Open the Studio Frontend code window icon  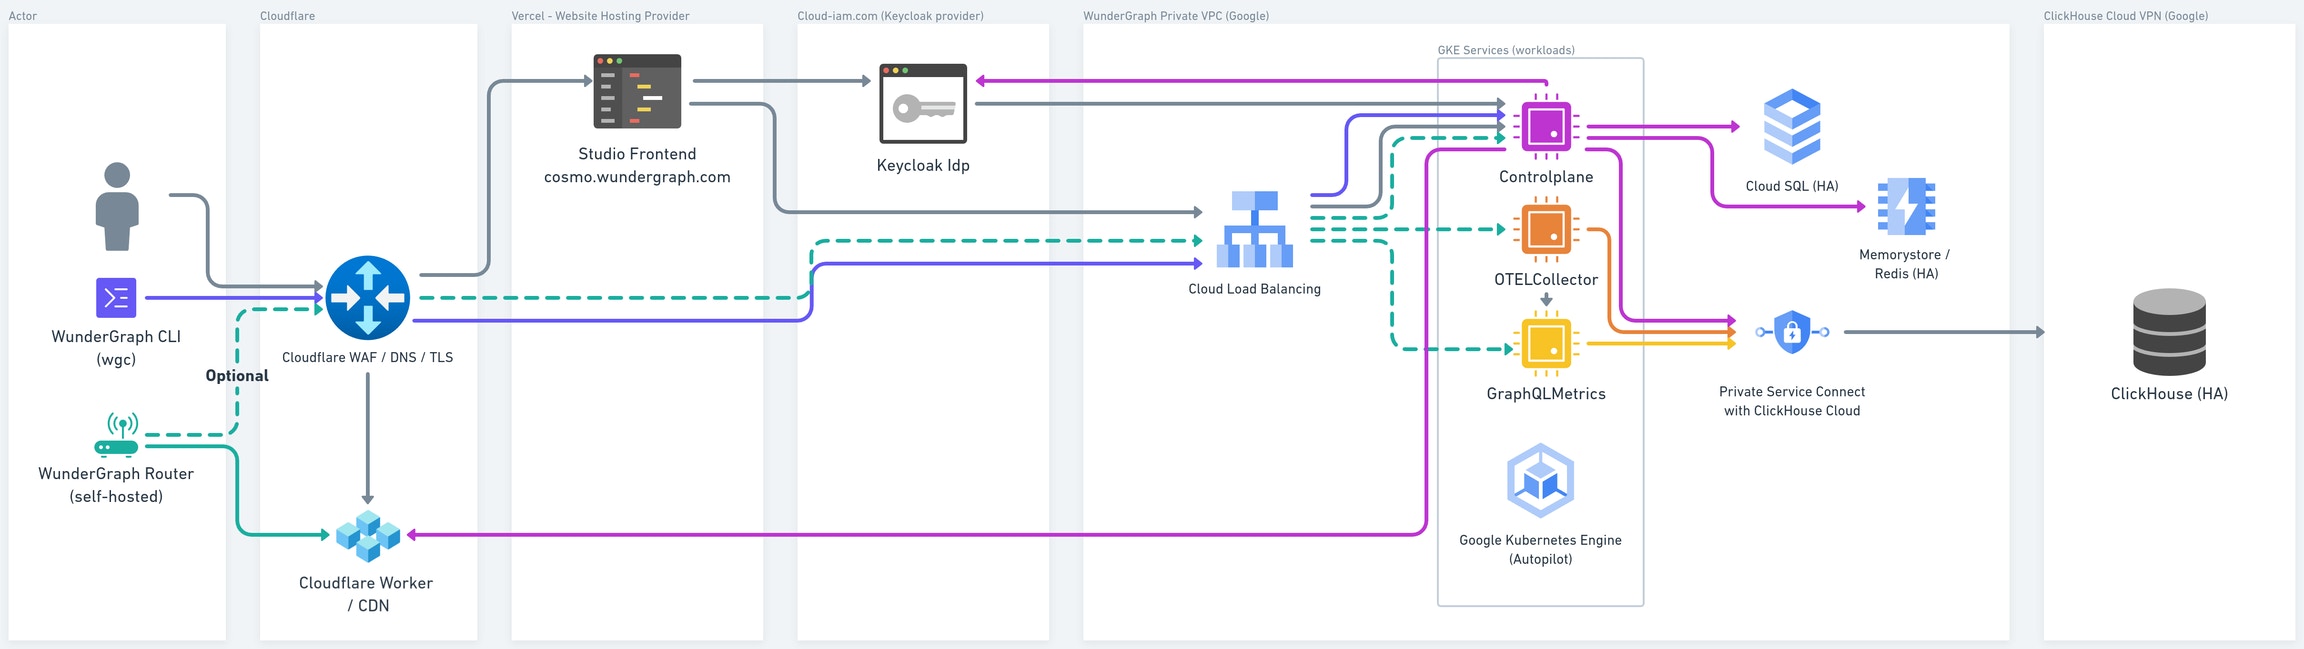[x=637, y=91]
